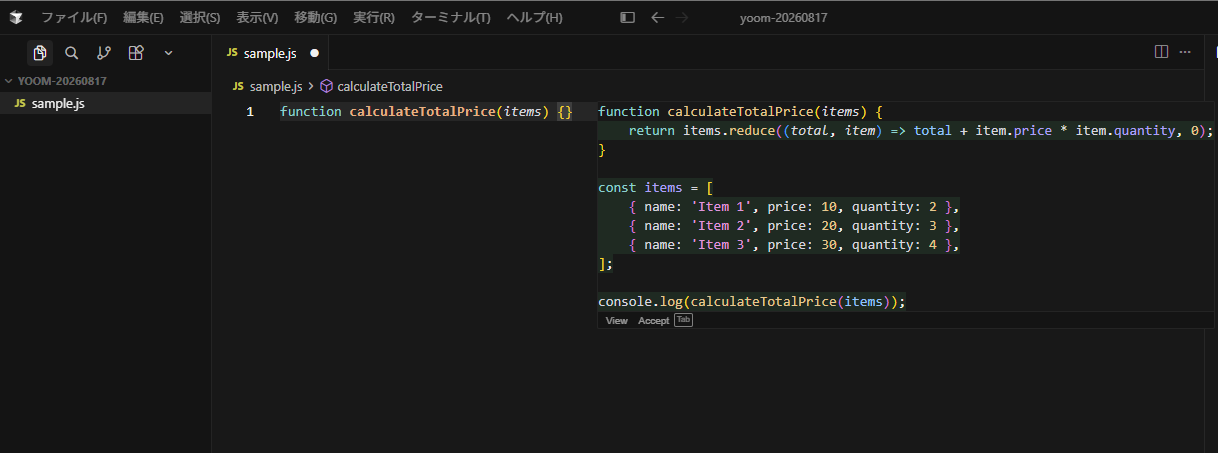
Task: Split the editor to the right
Action: click(1161, 52)
